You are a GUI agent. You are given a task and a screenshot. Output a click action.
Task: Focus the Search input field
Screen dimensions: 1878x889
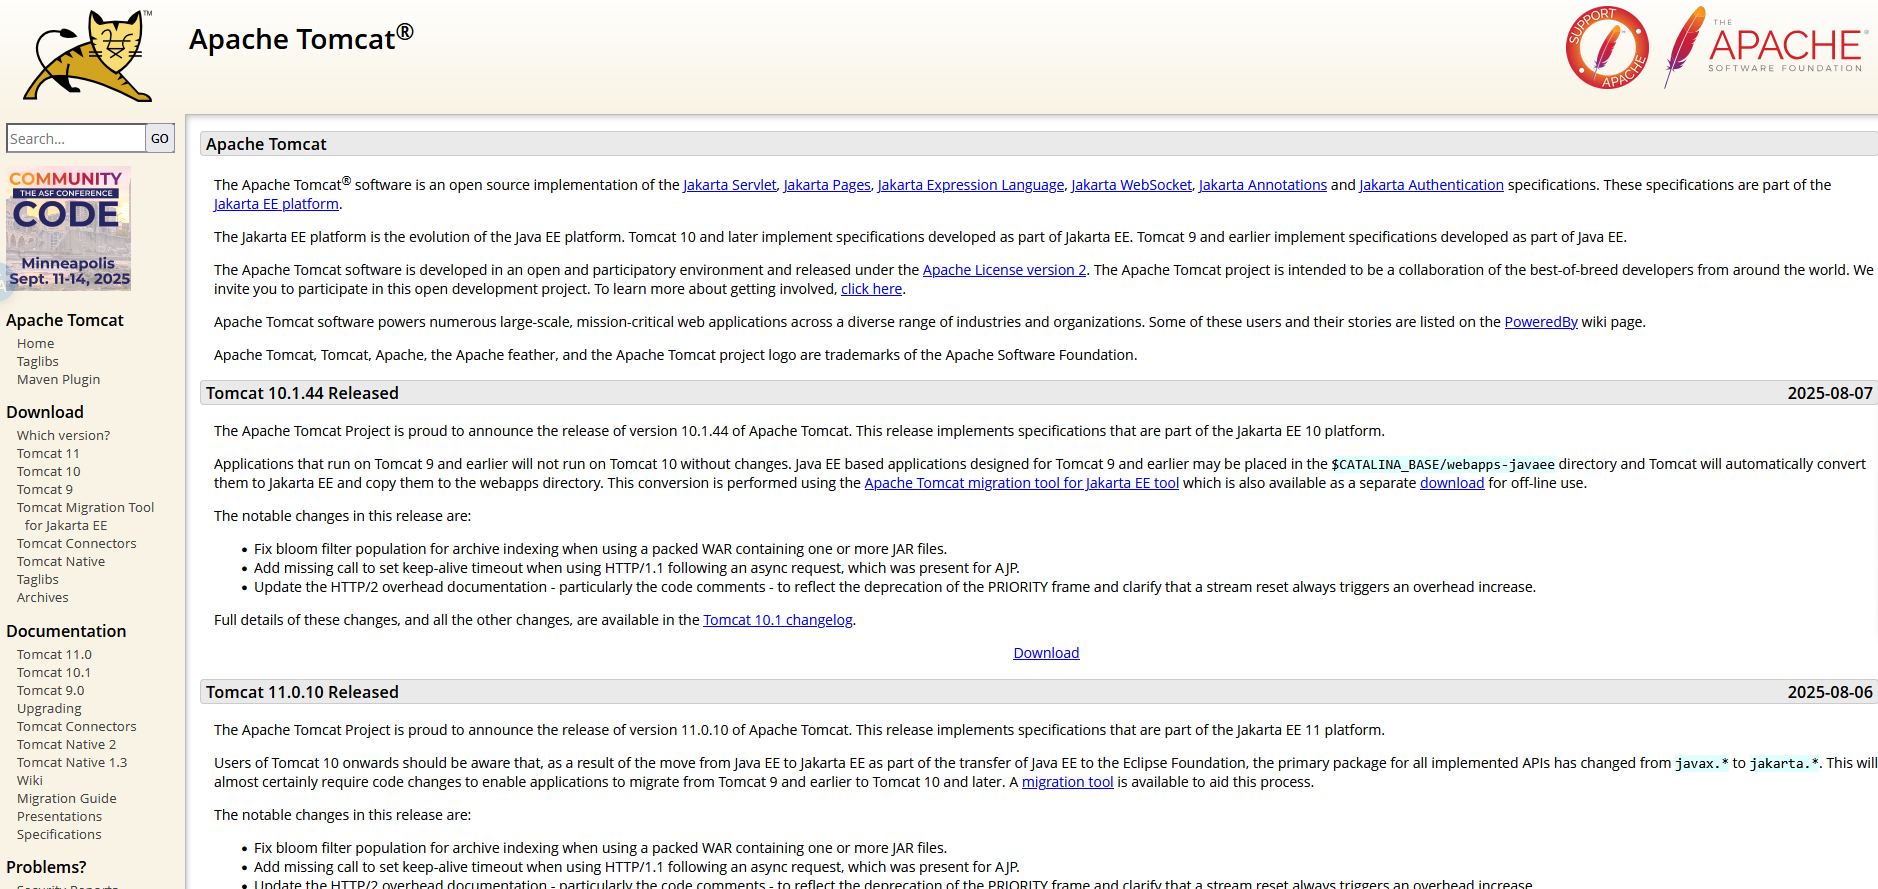pos(76,138)
